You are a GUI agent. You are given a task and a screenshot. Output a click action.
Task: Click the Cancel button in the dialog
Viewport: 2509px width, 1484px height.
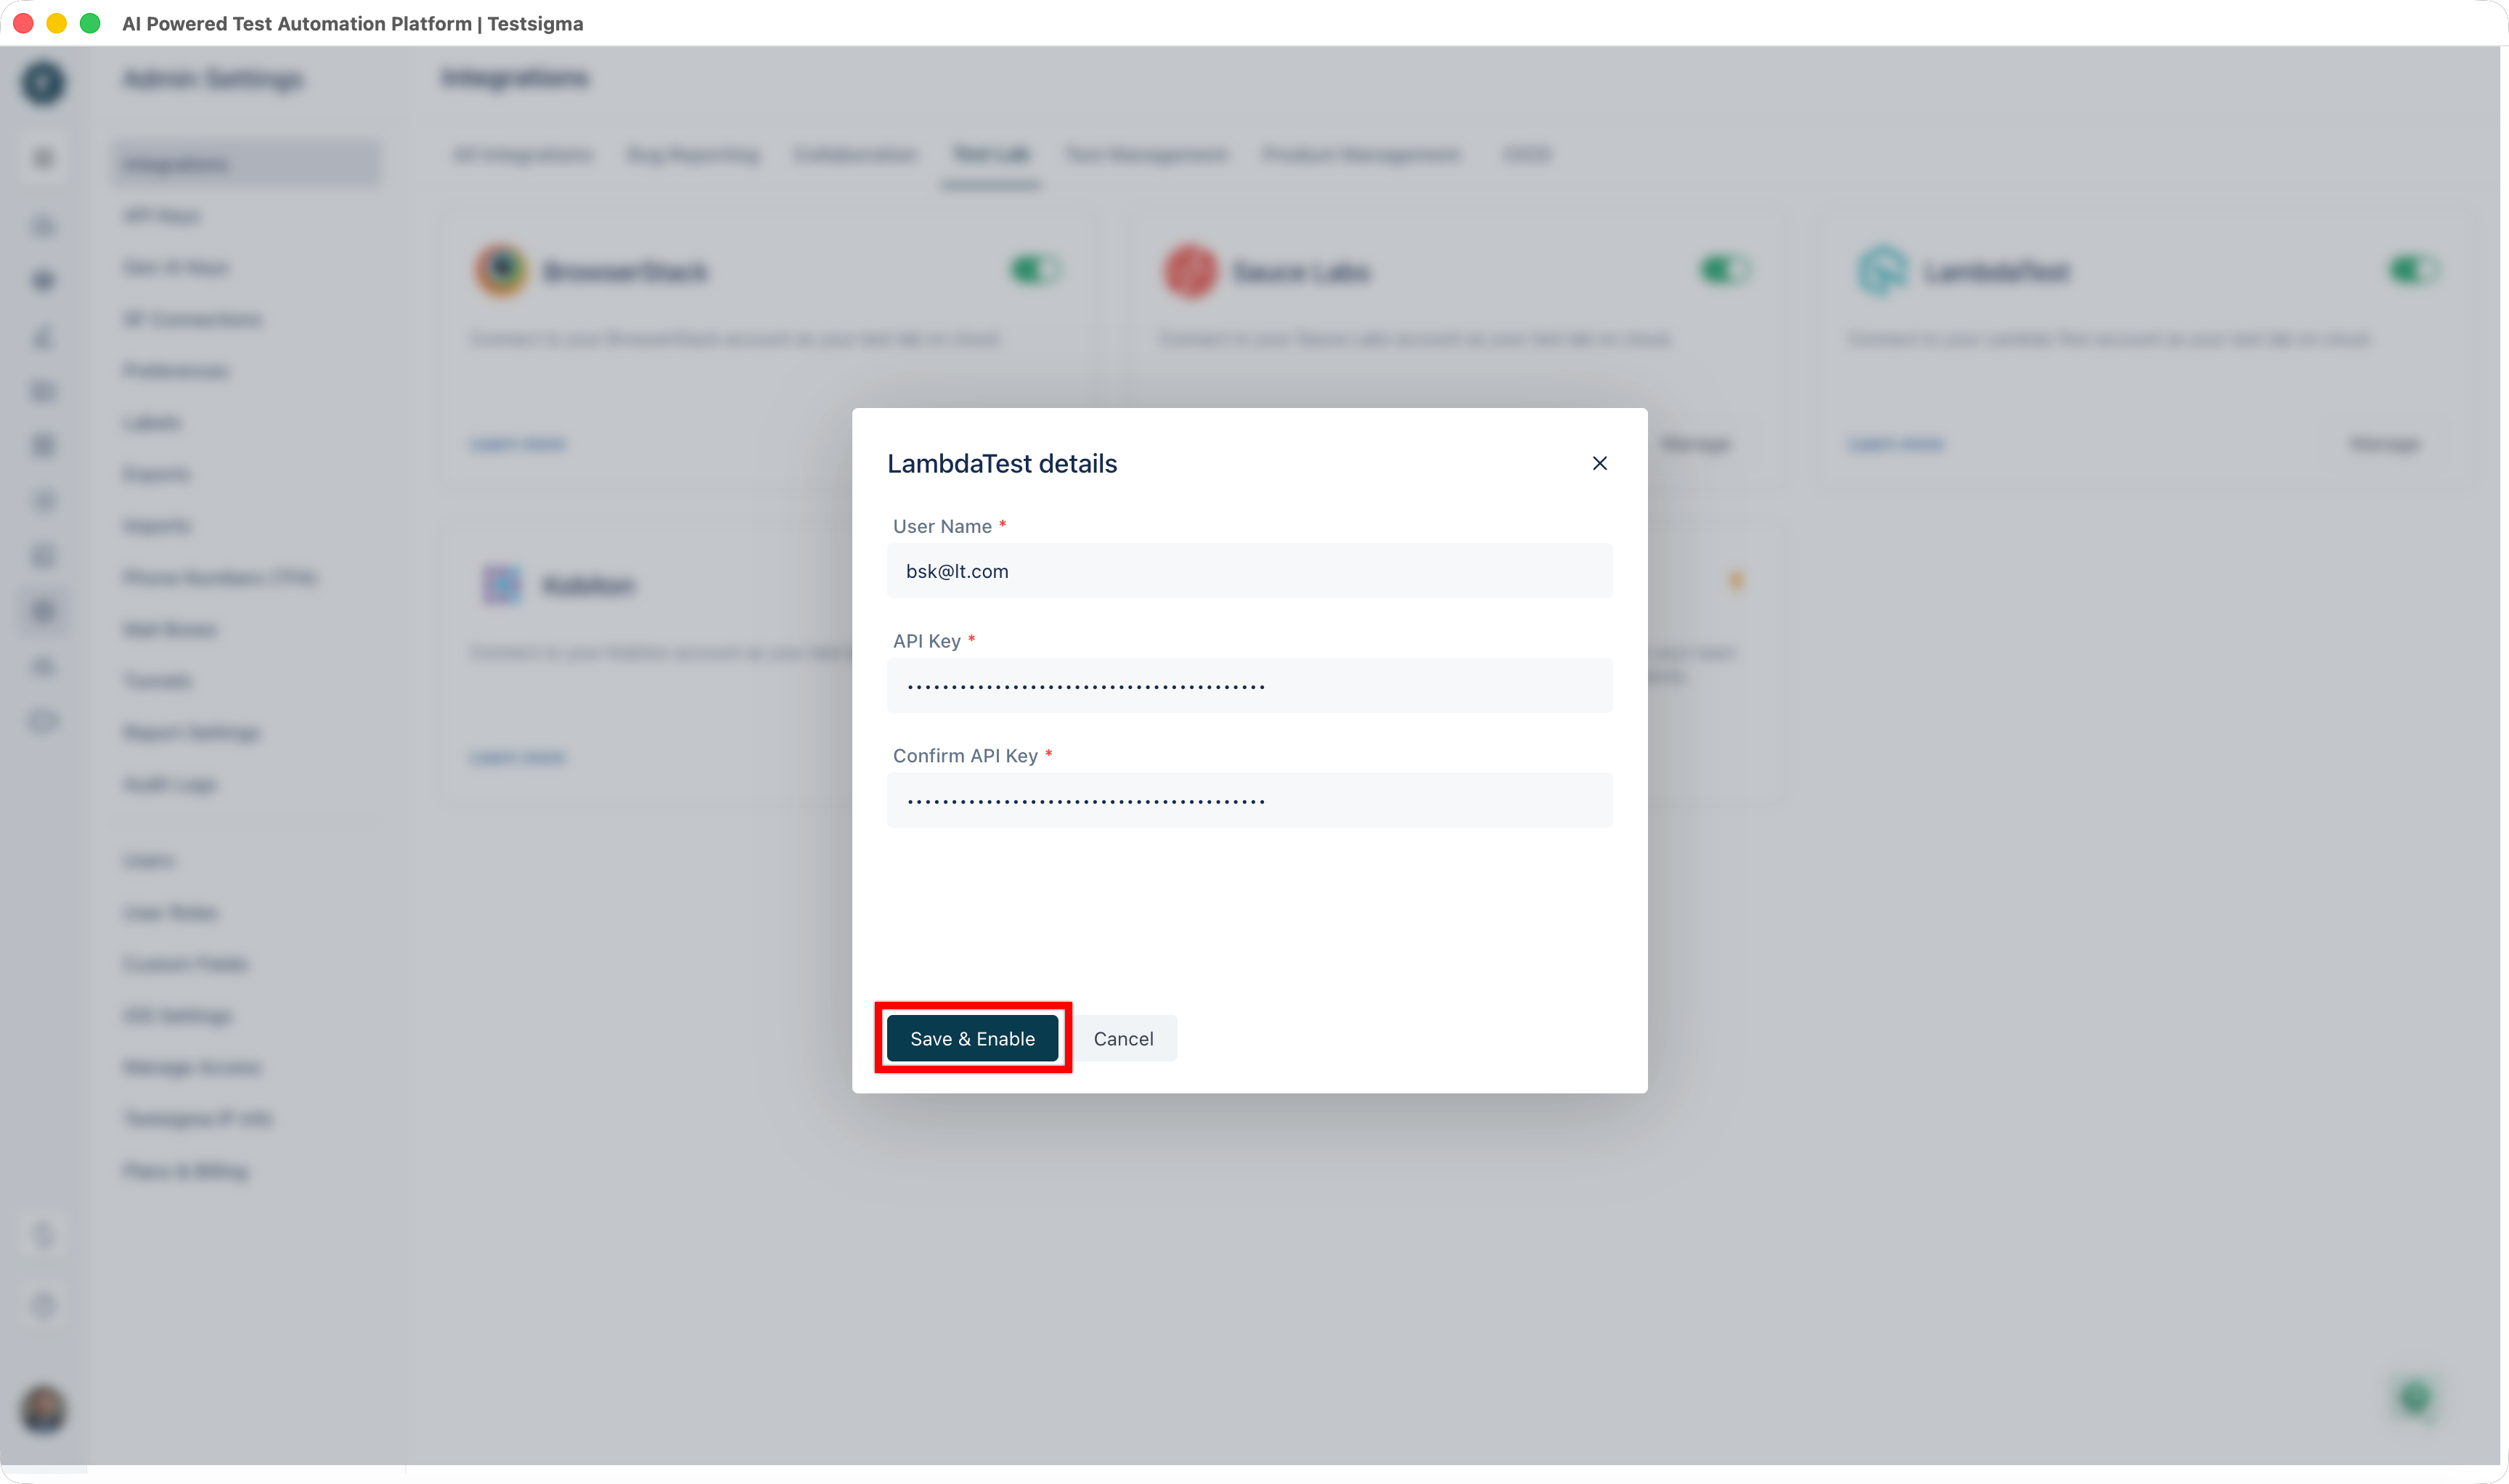click(x=1124, y=1038)
